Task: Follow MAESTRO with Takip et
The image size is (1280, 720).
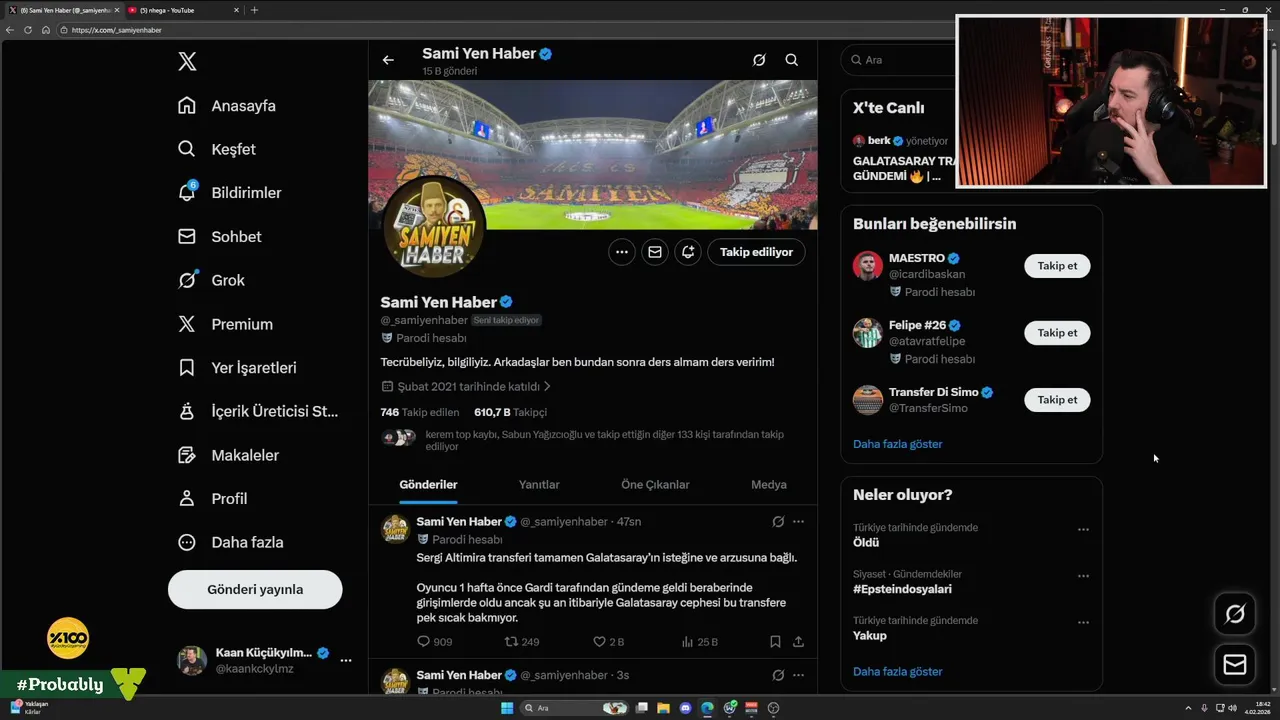Action: click(x=1057, y=266)
